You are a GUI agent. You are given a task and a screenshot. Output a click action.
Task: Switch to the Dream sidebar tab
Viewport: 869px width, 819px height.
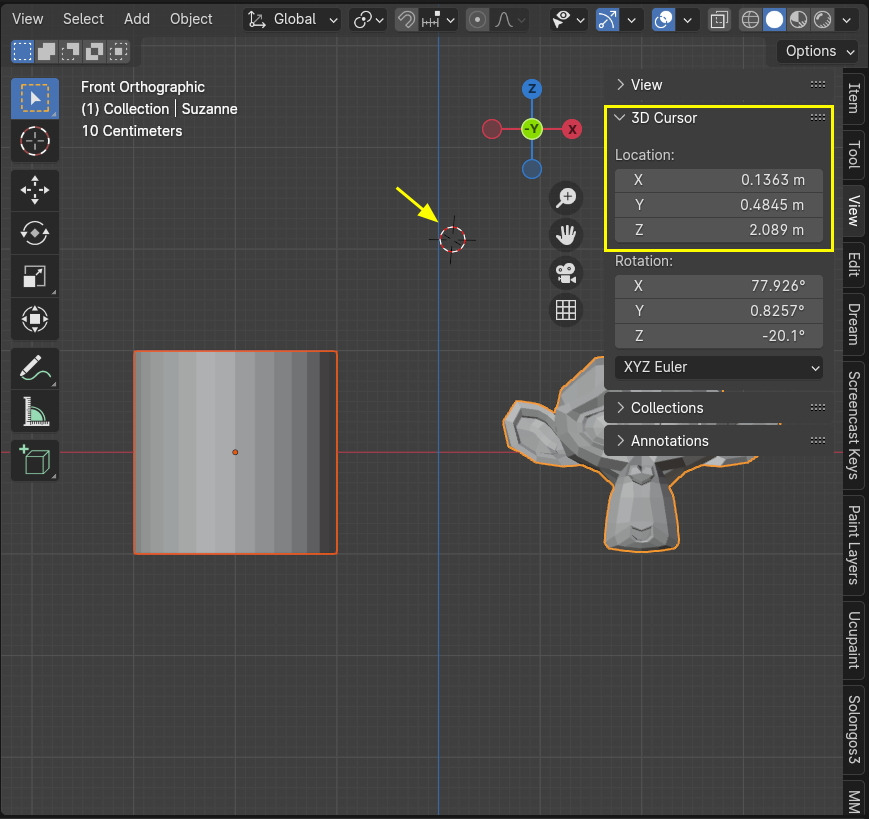point(854,324)
